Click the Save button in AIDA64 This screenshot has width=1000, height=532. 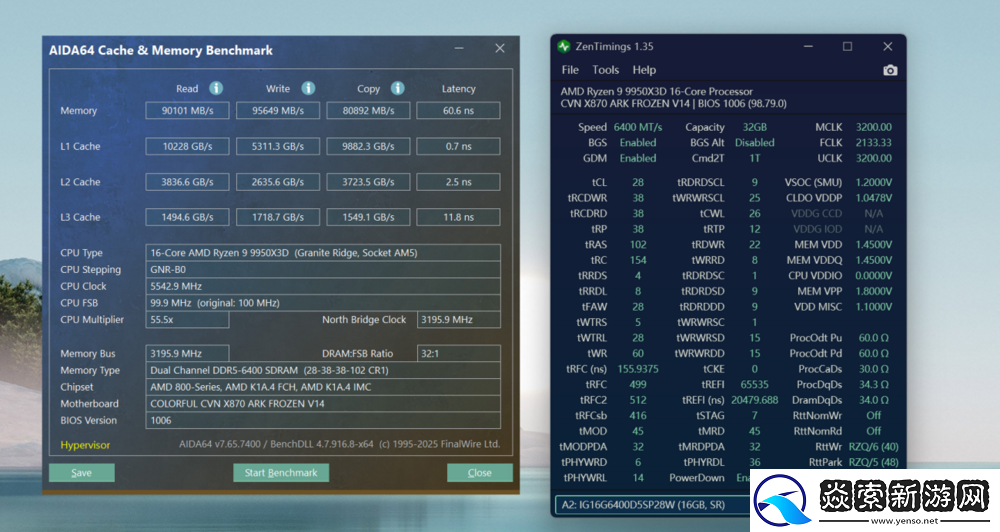(81, 473)
